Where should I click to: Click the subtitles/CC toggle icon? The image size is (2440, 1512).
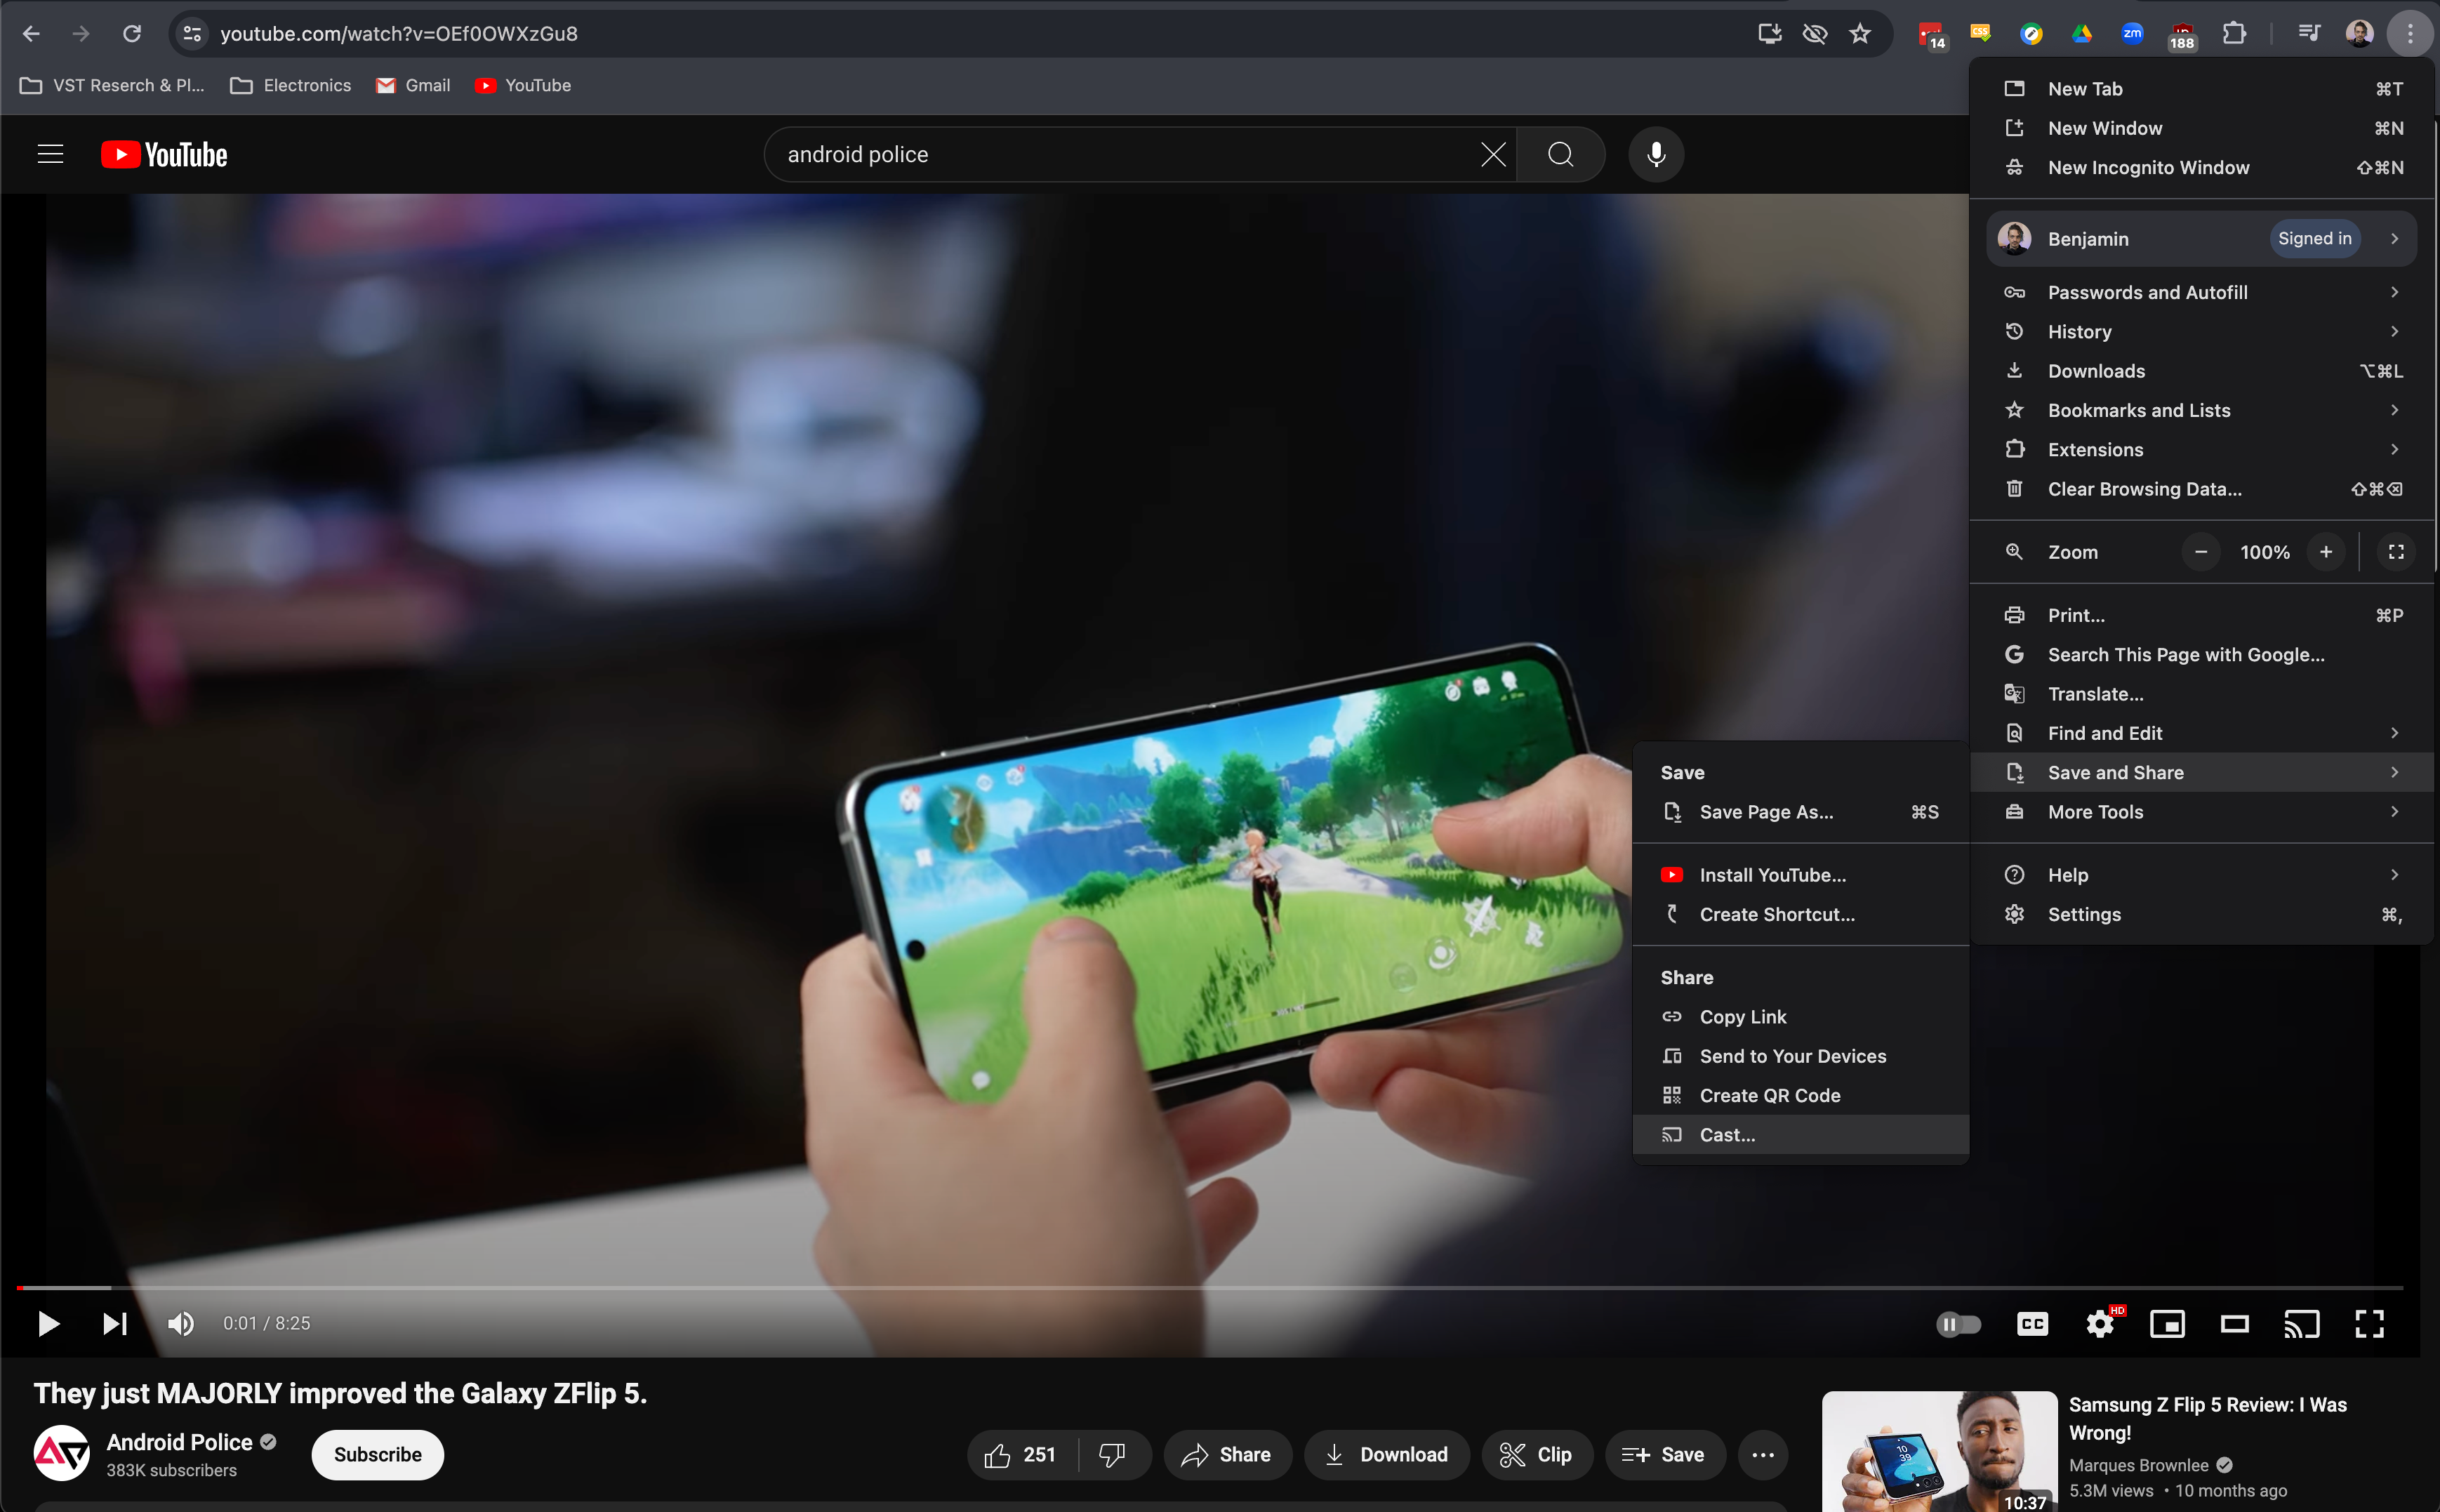click(x=2032, y=1322)
